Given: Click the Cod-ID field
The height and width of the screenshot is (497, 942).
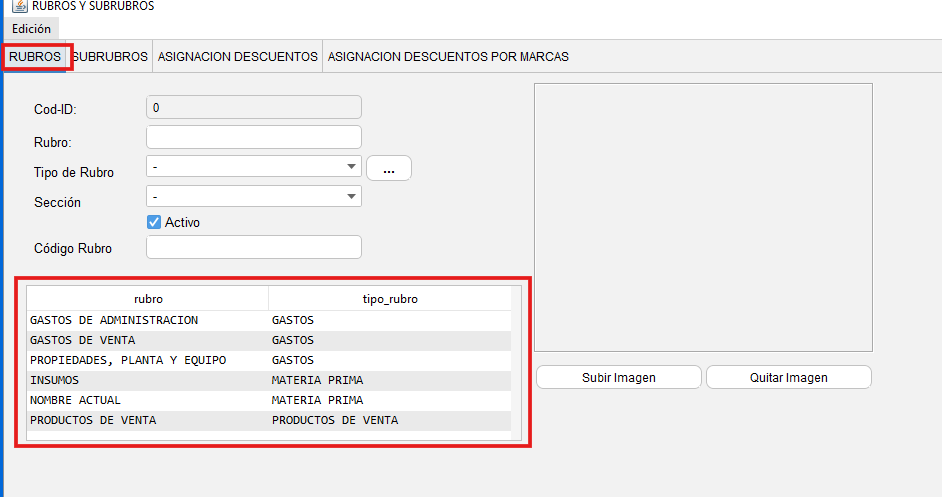Looking at the screenshot, I should tap(254, 107).
